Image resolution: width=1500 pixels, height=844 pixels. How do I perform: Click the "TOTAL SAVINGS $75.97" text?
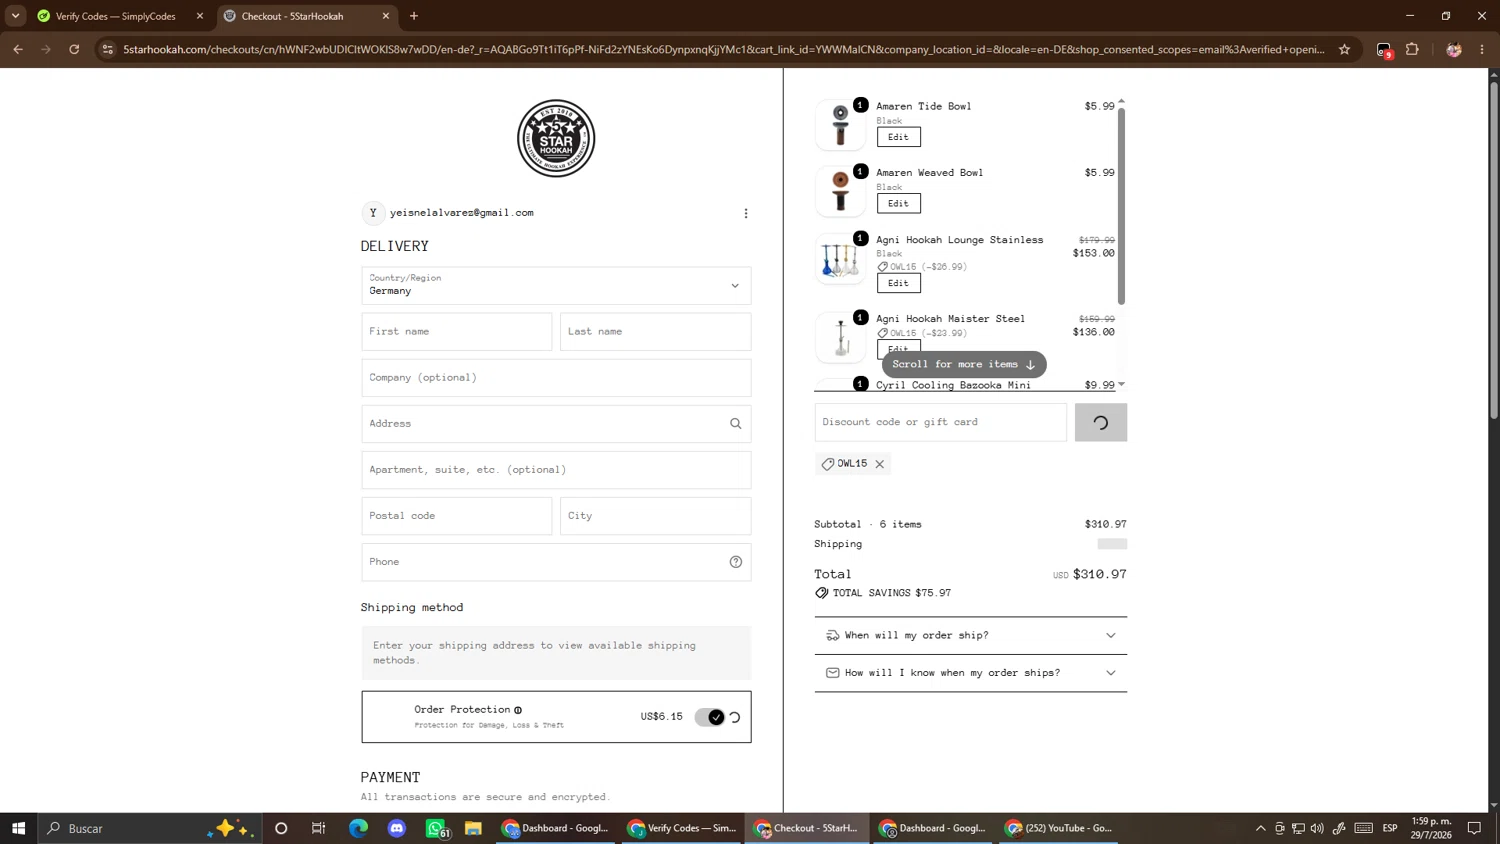892,593
